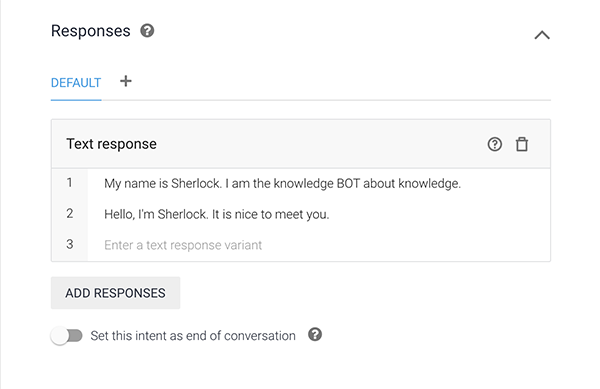This screenshot has width=600, height=389.
Task: Click the ADD RESPONSES button
Action: [115, 293]
